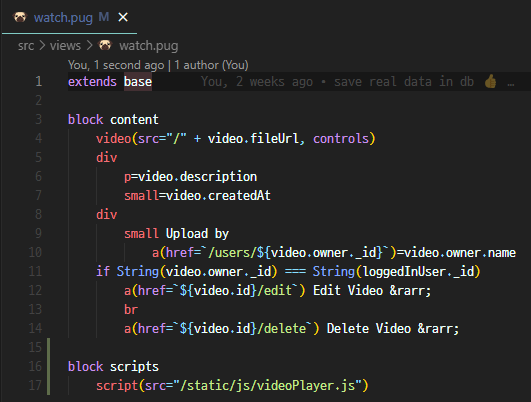The height and width of the screenshot is (402, 531).
Task: Click the 'div' tag on line 8
Action: 107,214
